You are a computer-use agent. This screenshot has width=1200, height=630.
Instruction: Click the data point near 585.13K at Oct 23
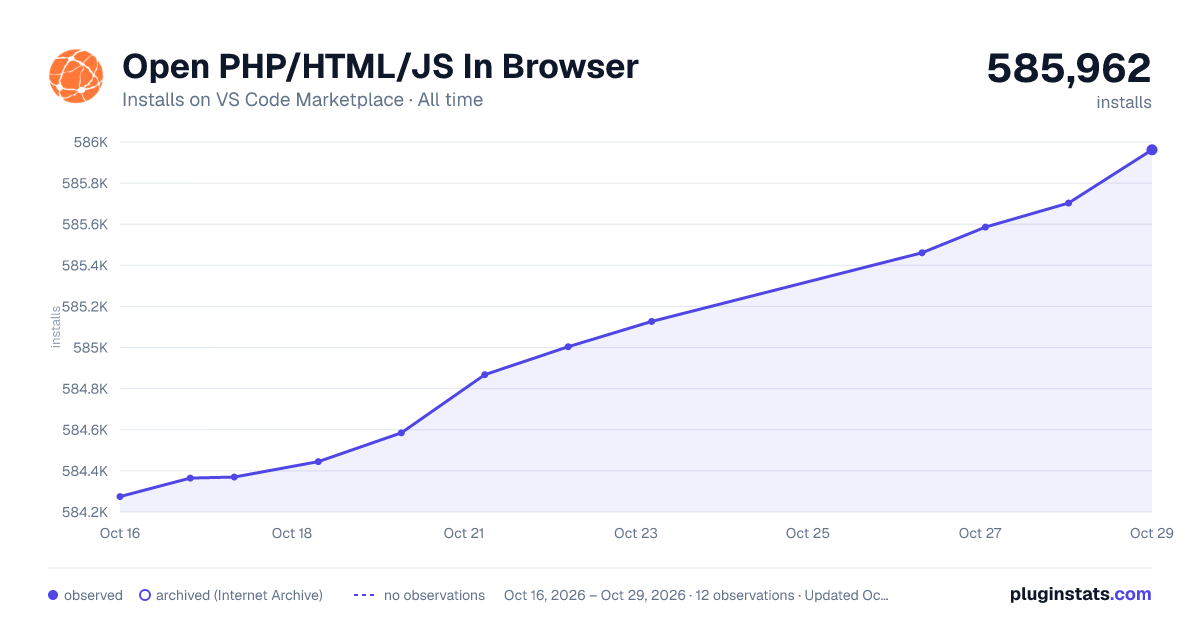click(x=651, y=321)
